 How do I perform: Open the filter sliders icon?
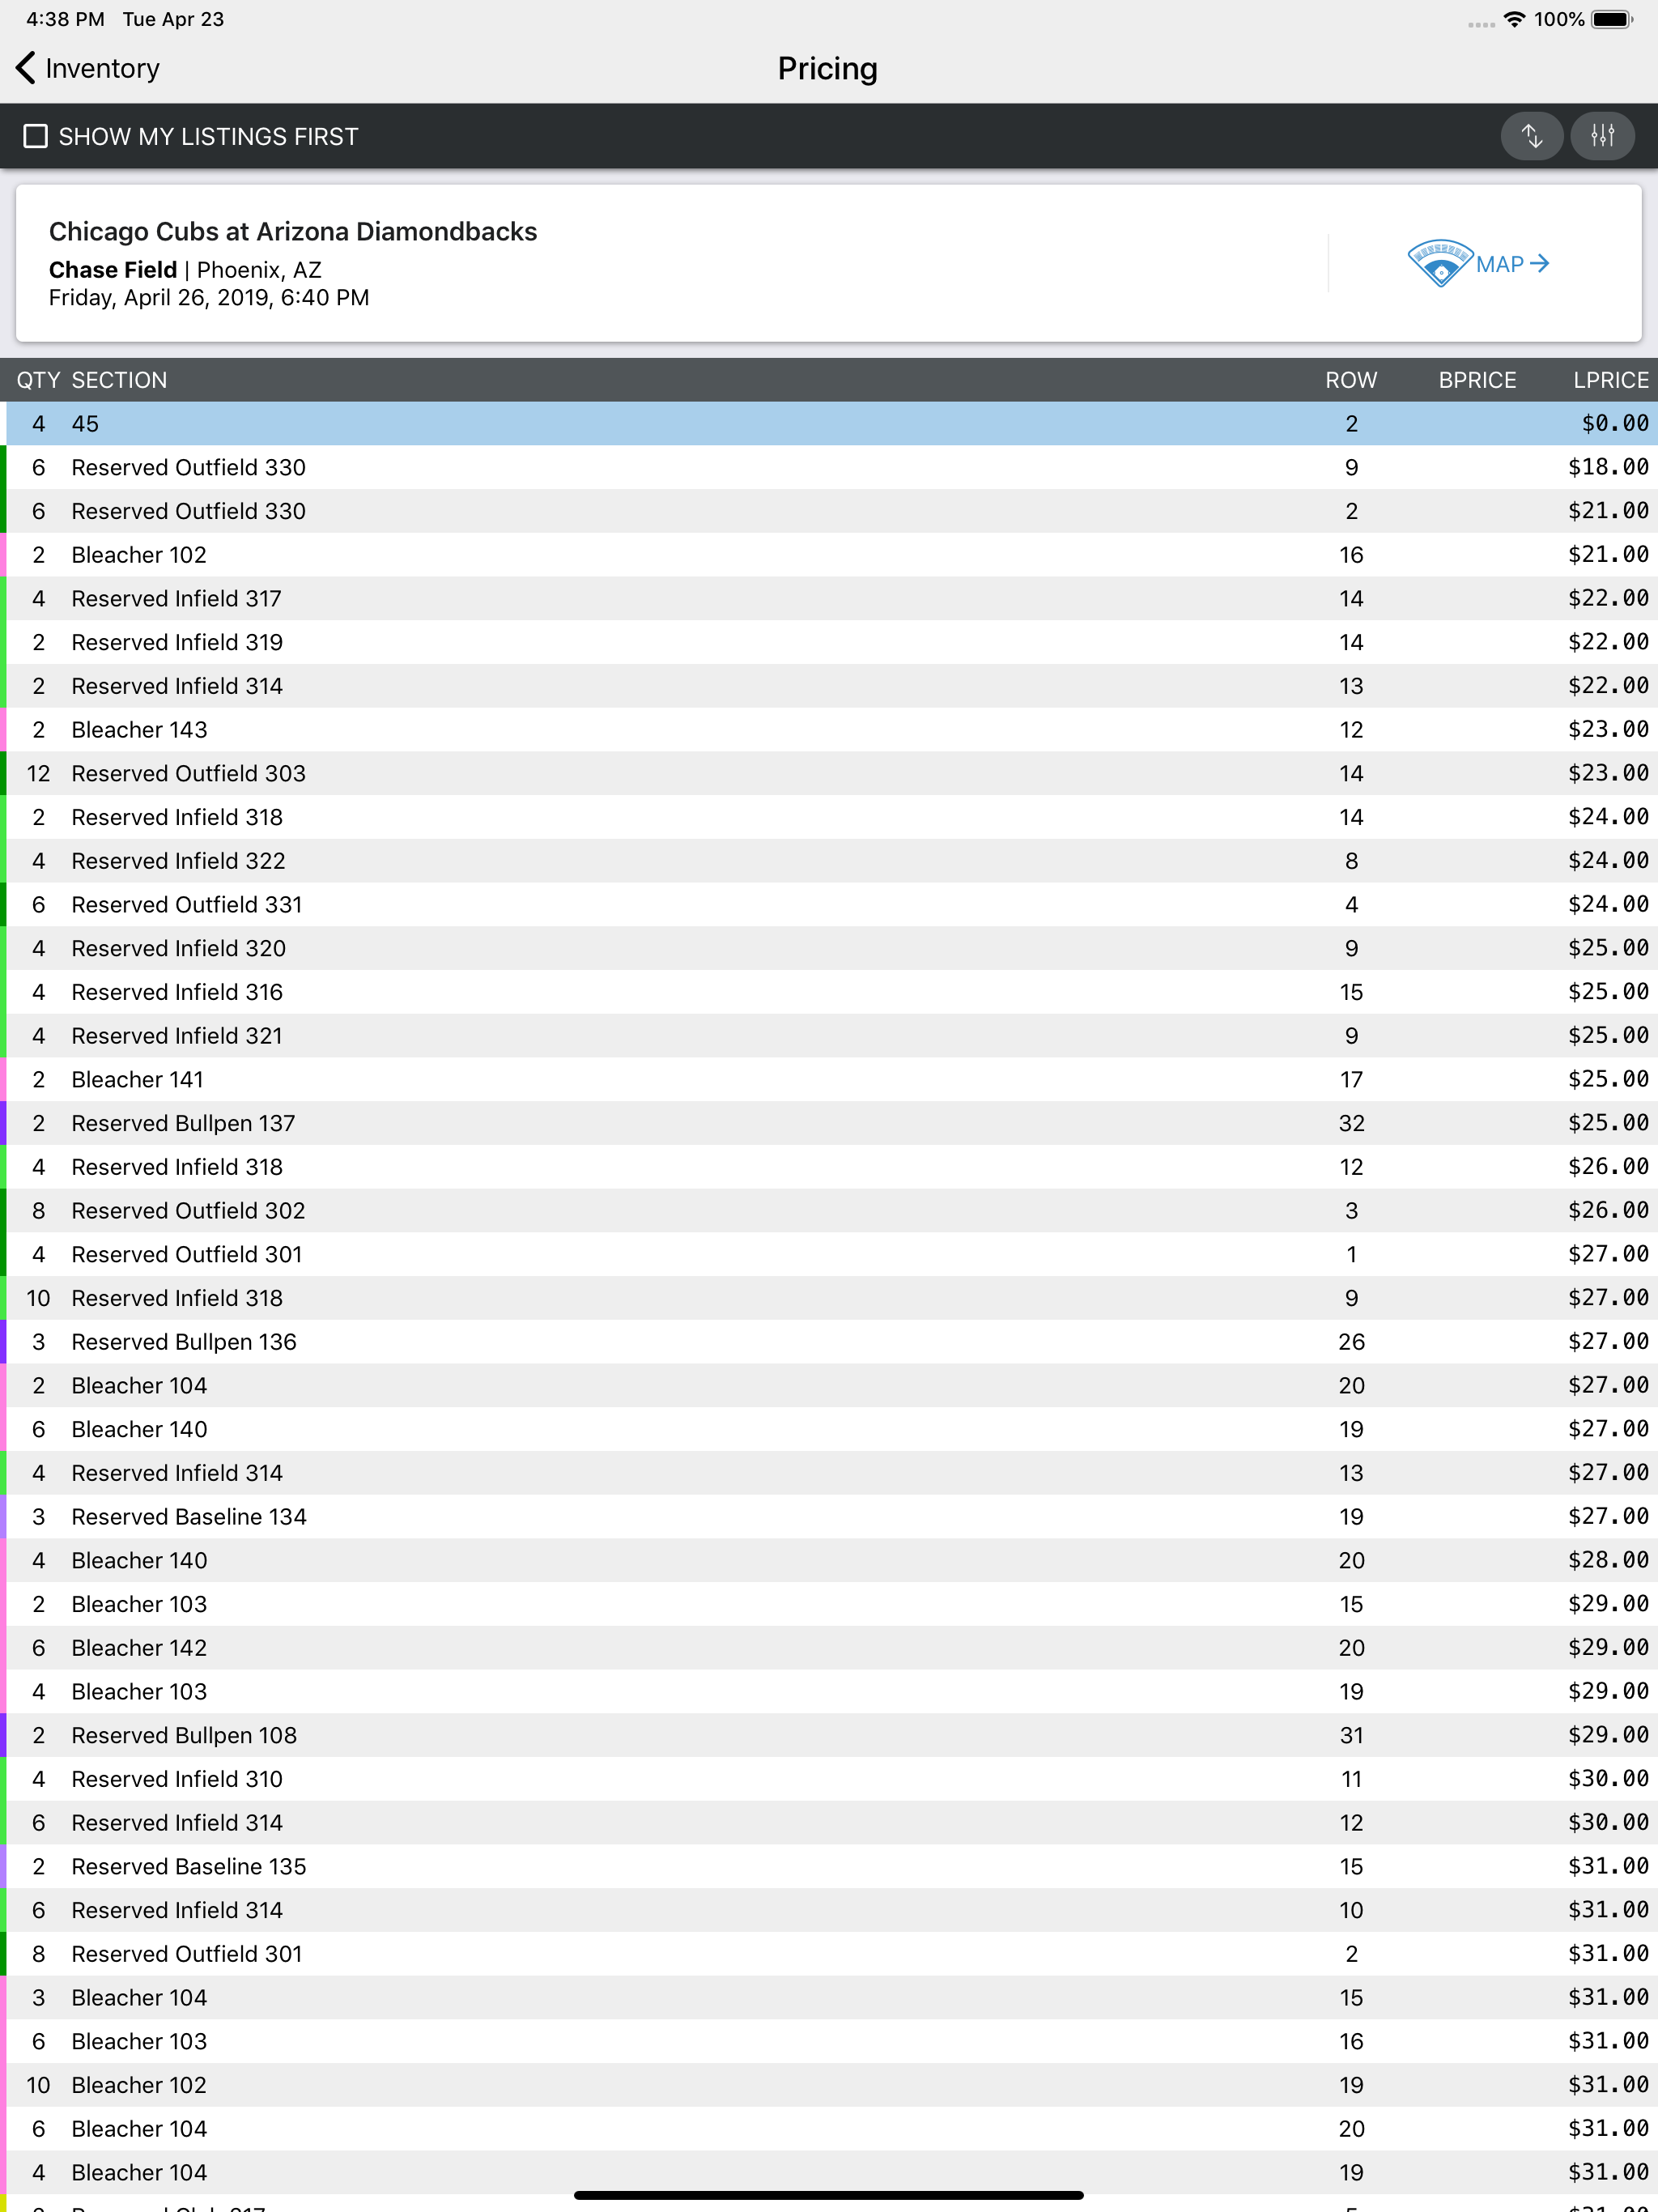[x=1602, y=136]
